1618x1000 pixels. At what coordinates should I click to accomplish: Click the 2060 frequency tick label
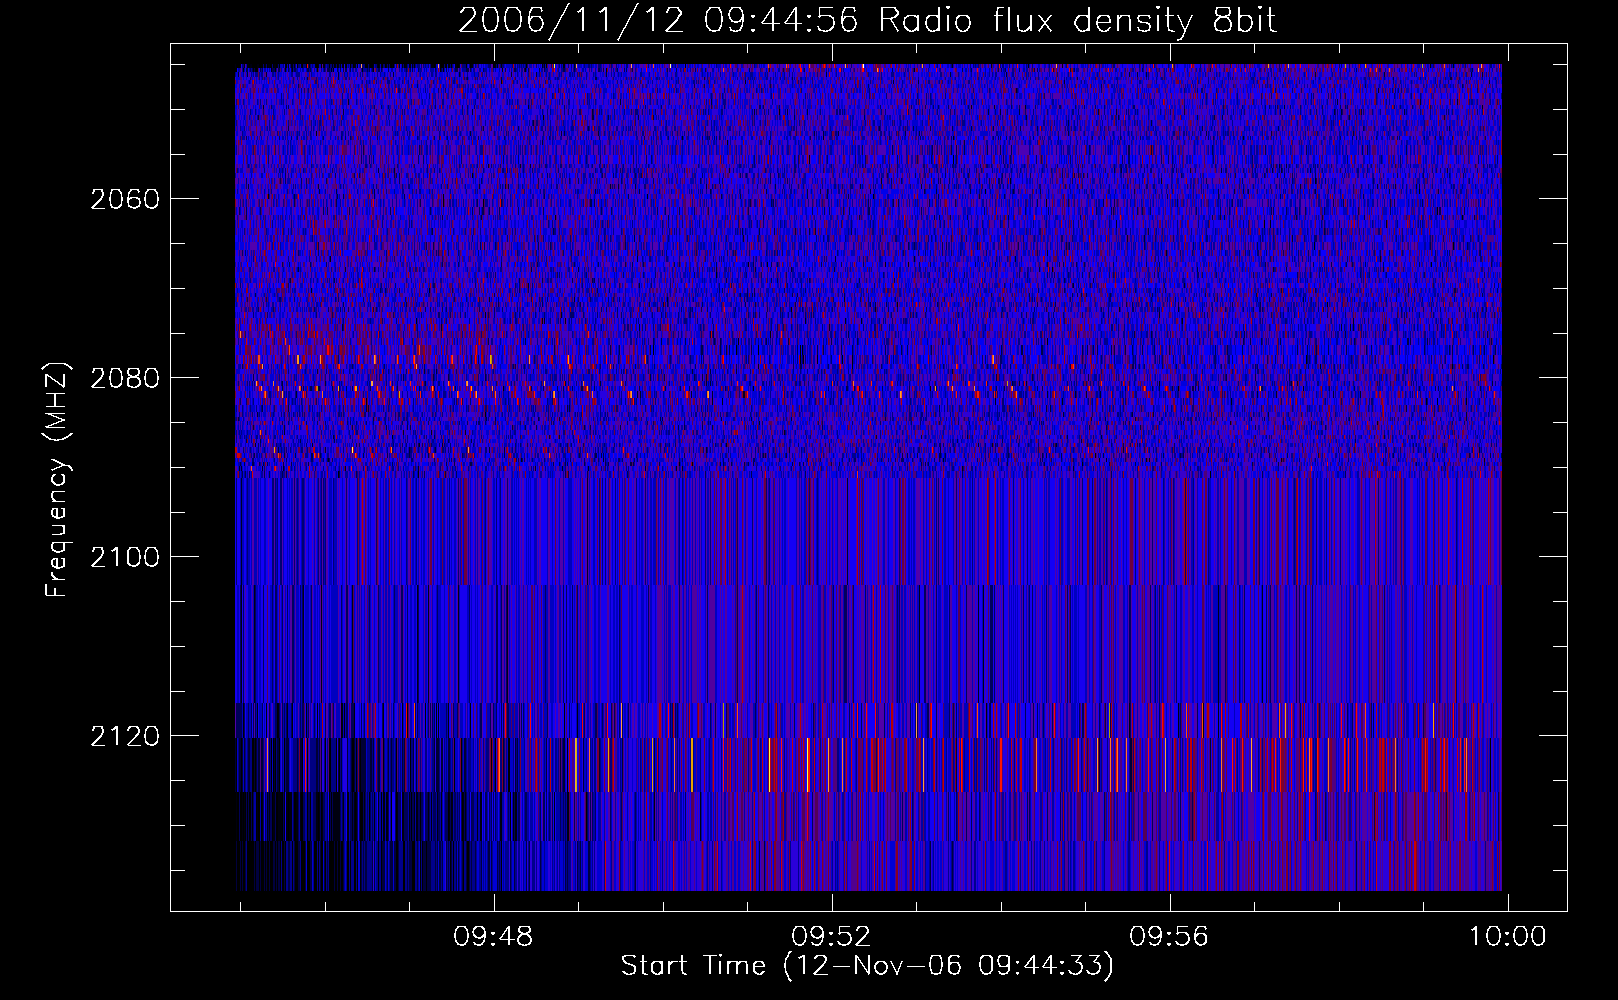(x=125, y=199)
